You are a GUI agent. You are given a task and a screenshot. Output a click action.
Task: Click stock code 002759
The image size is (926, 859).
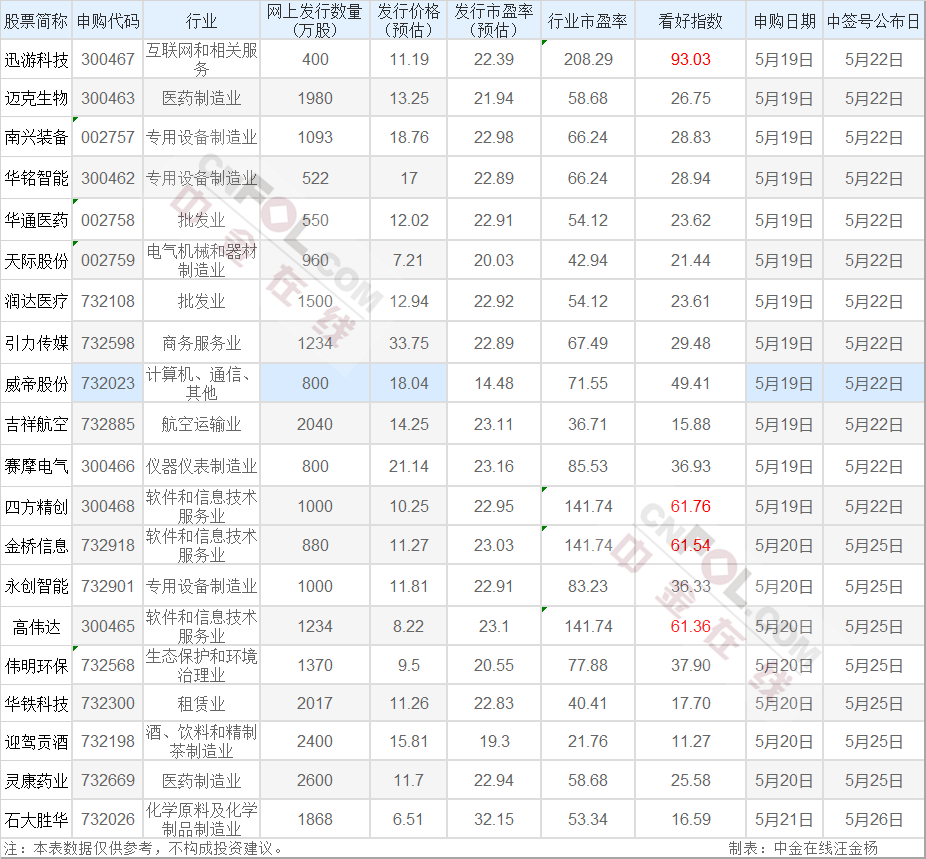point(108,260)
